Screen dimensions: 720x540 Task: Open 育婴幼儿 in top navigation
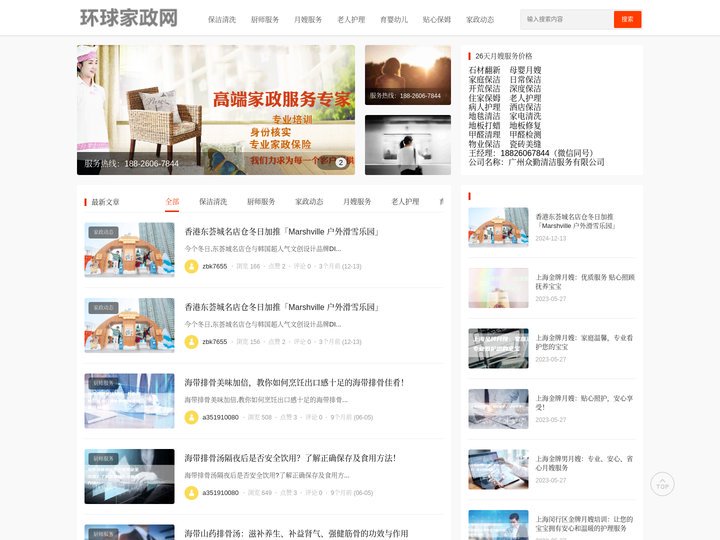point(394,19)
